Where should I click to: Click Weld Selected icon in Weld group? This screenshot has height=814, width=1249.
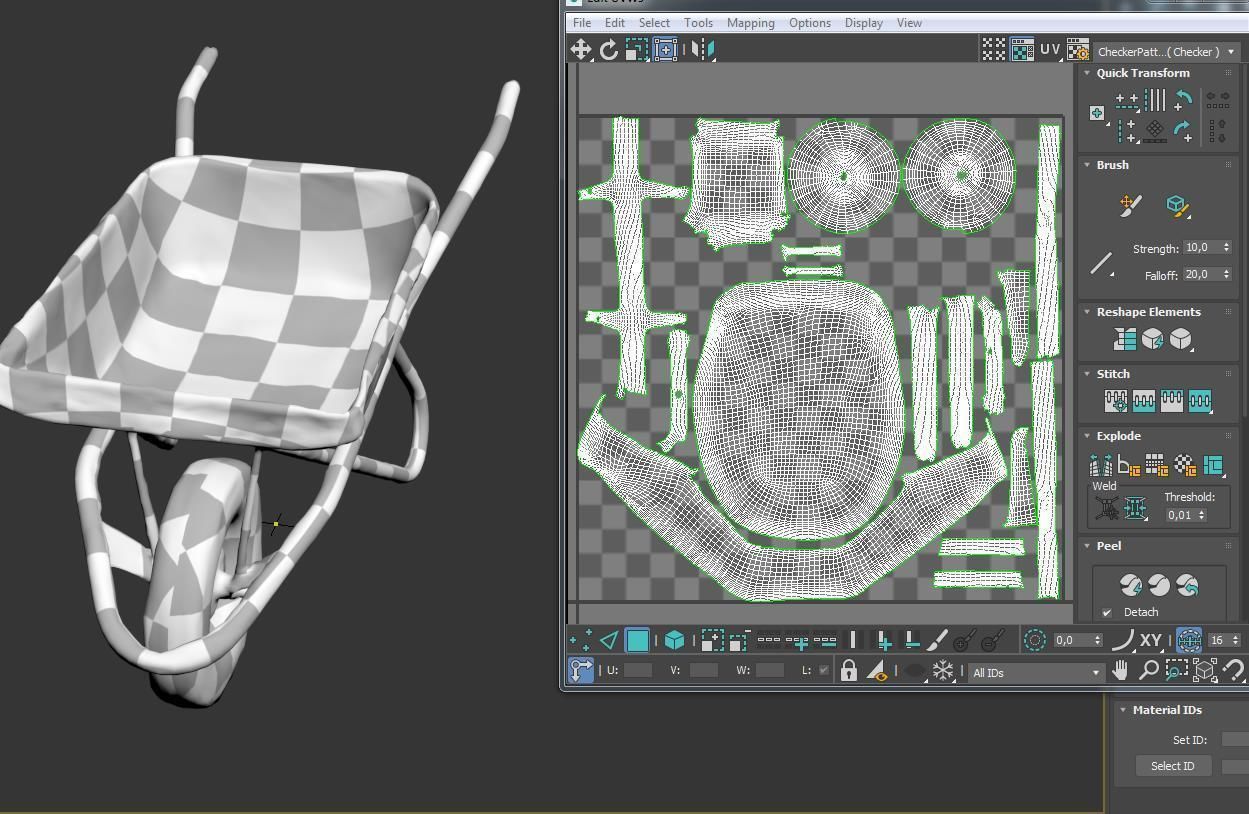coord(1135,508)
